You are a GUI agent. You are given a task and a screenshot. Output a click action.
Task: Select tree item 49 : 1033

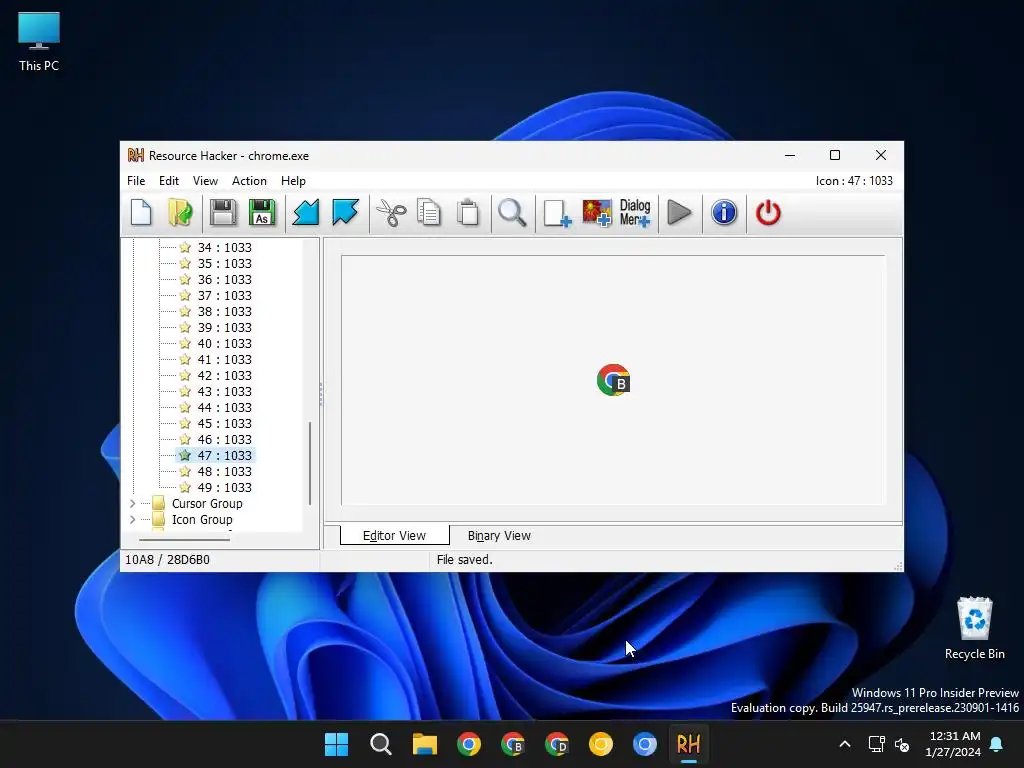pyautogui.click(x=224, y=487)
